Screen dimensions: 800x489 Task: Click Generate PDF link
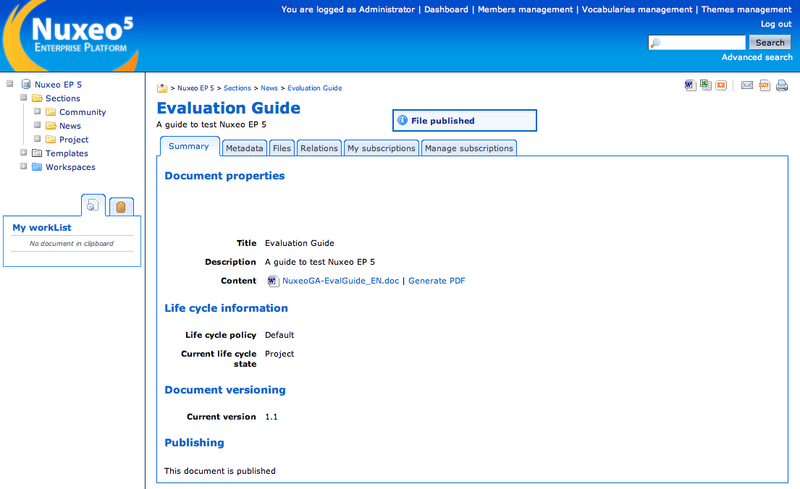pyautogui.click(x=437, y=281)
